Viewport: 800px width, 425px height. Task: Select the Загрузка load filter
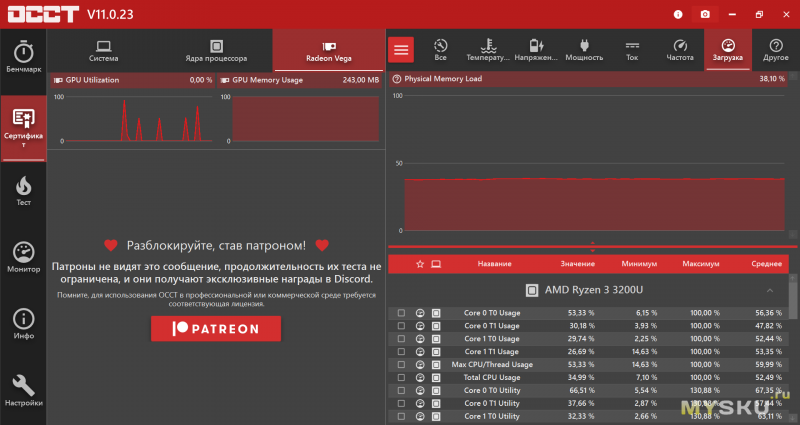point(728,49)
